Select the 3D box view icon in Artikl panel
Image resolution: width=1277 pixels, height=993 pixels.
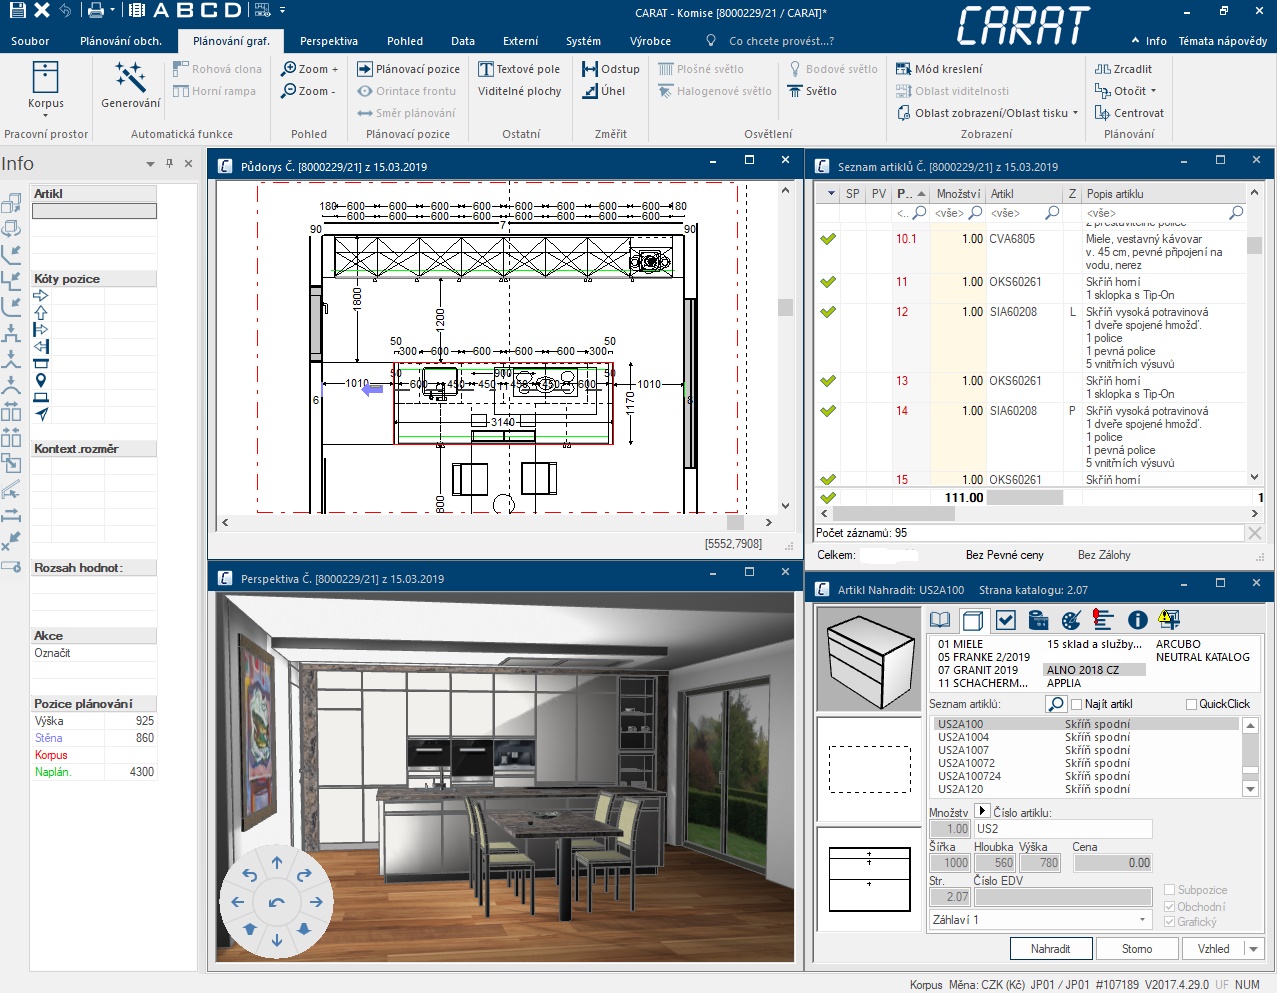[973, 620]
